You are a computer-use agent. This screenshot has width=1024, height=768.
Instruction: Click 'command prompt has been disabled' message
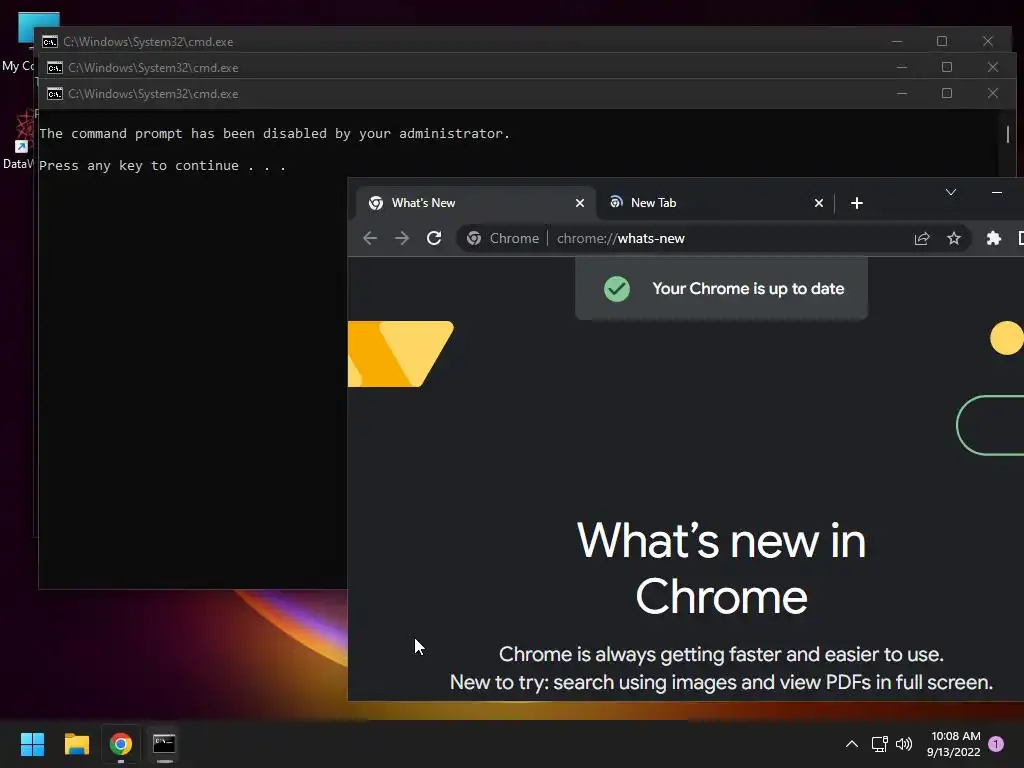274,134
